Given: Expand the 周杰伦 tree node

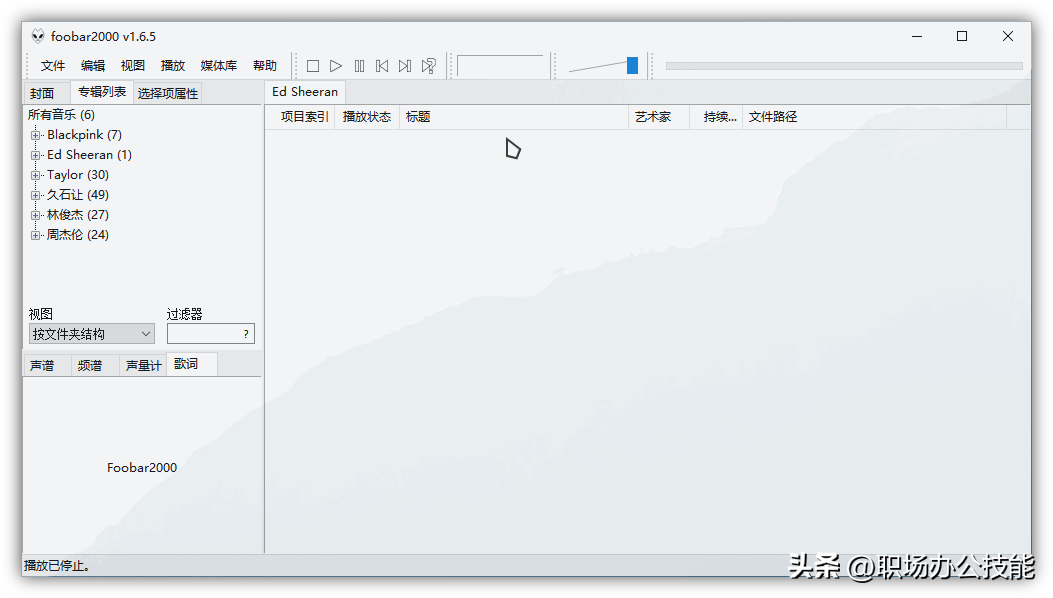Looking at the screenshot, I should pos(36,235).
